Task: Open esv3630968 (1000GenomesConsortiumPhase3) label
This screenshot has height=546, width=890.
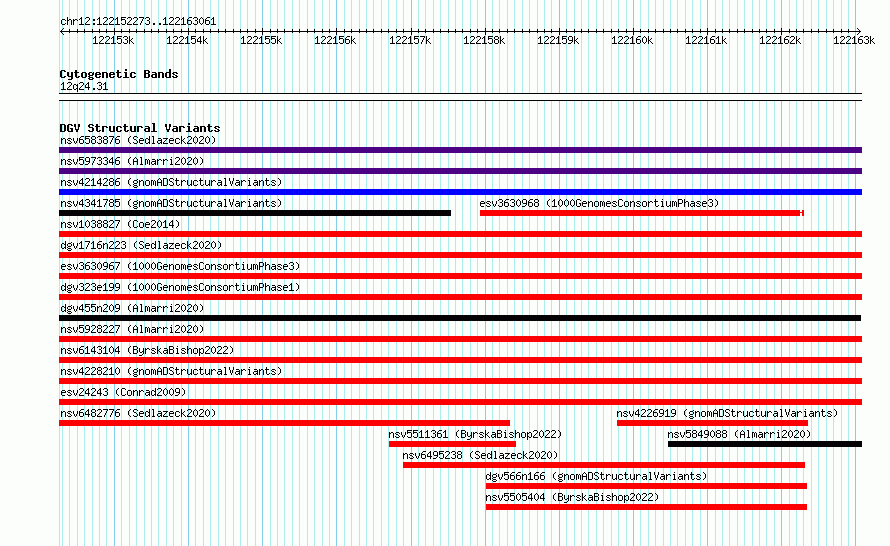Action: [599, 203]
